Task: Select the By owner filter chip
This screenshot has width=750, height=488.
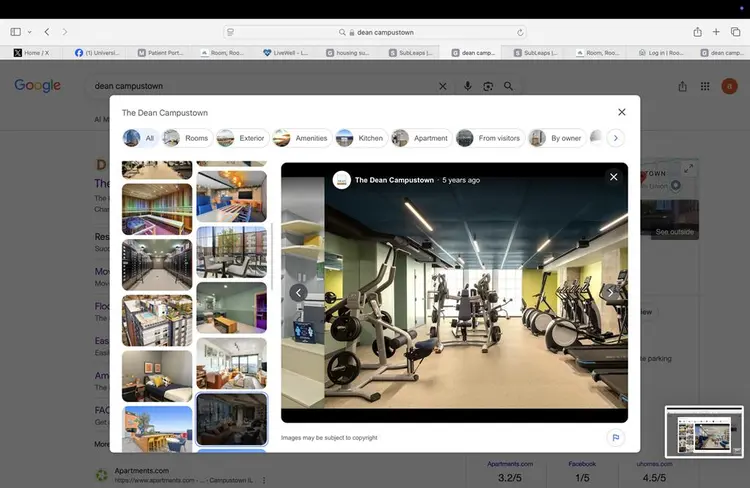Action: 557,138
